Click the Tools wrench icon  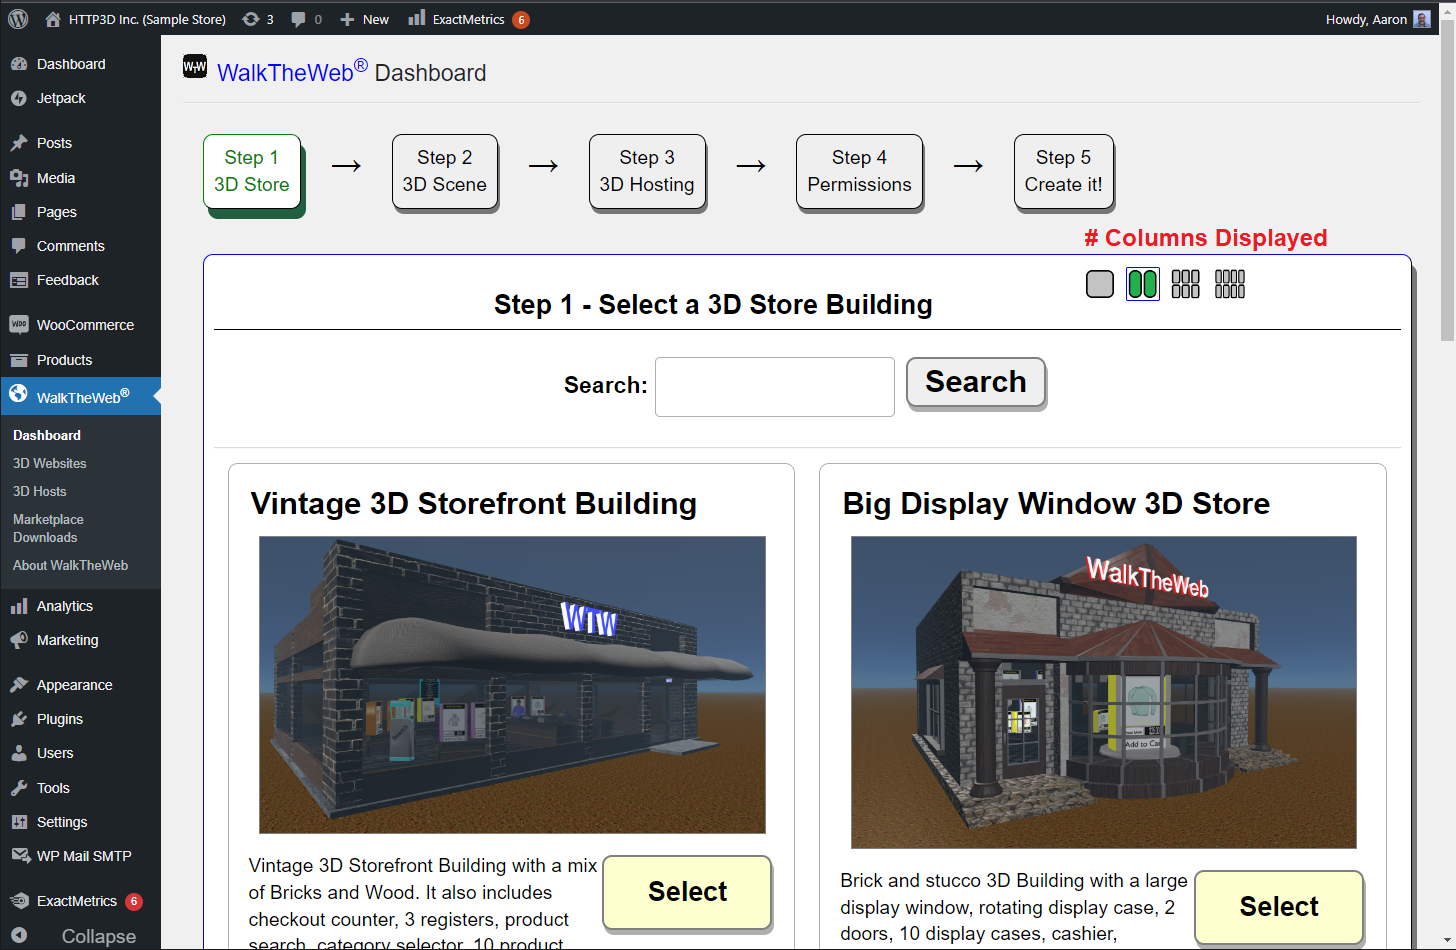point(19,788)
